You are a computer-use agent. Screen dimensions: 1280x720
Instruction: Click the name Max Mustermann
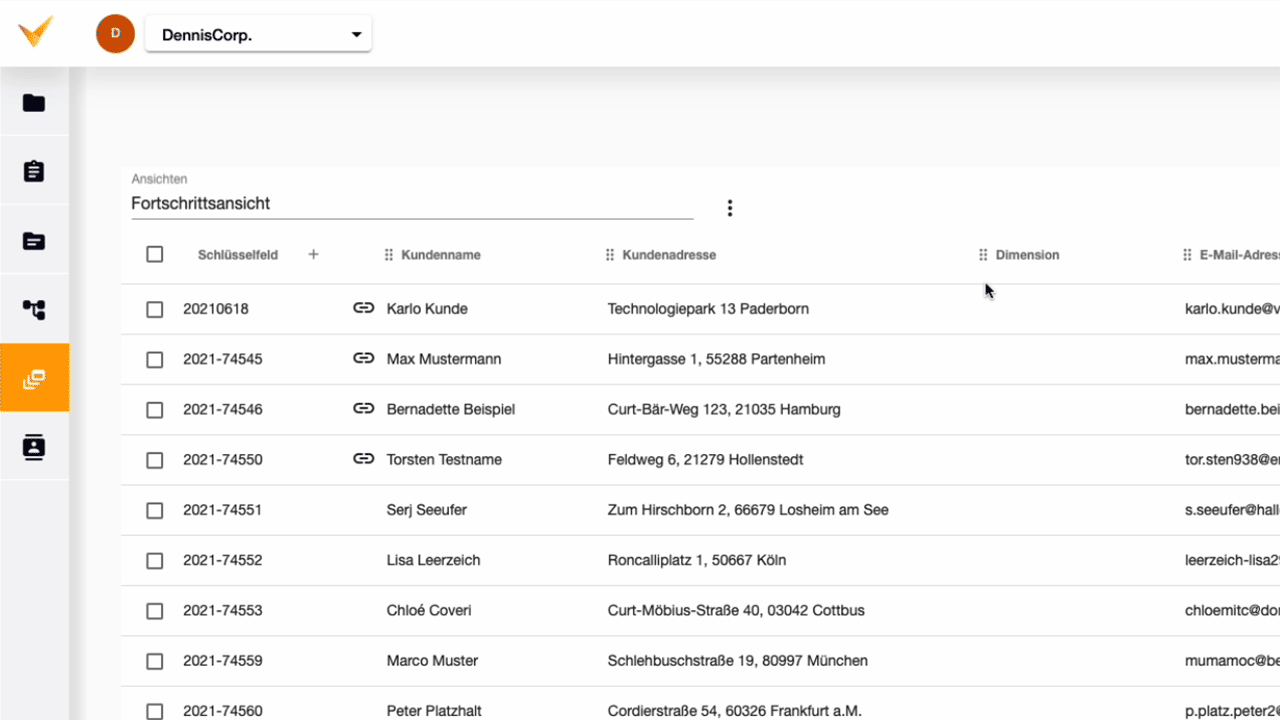pos(444,359)
